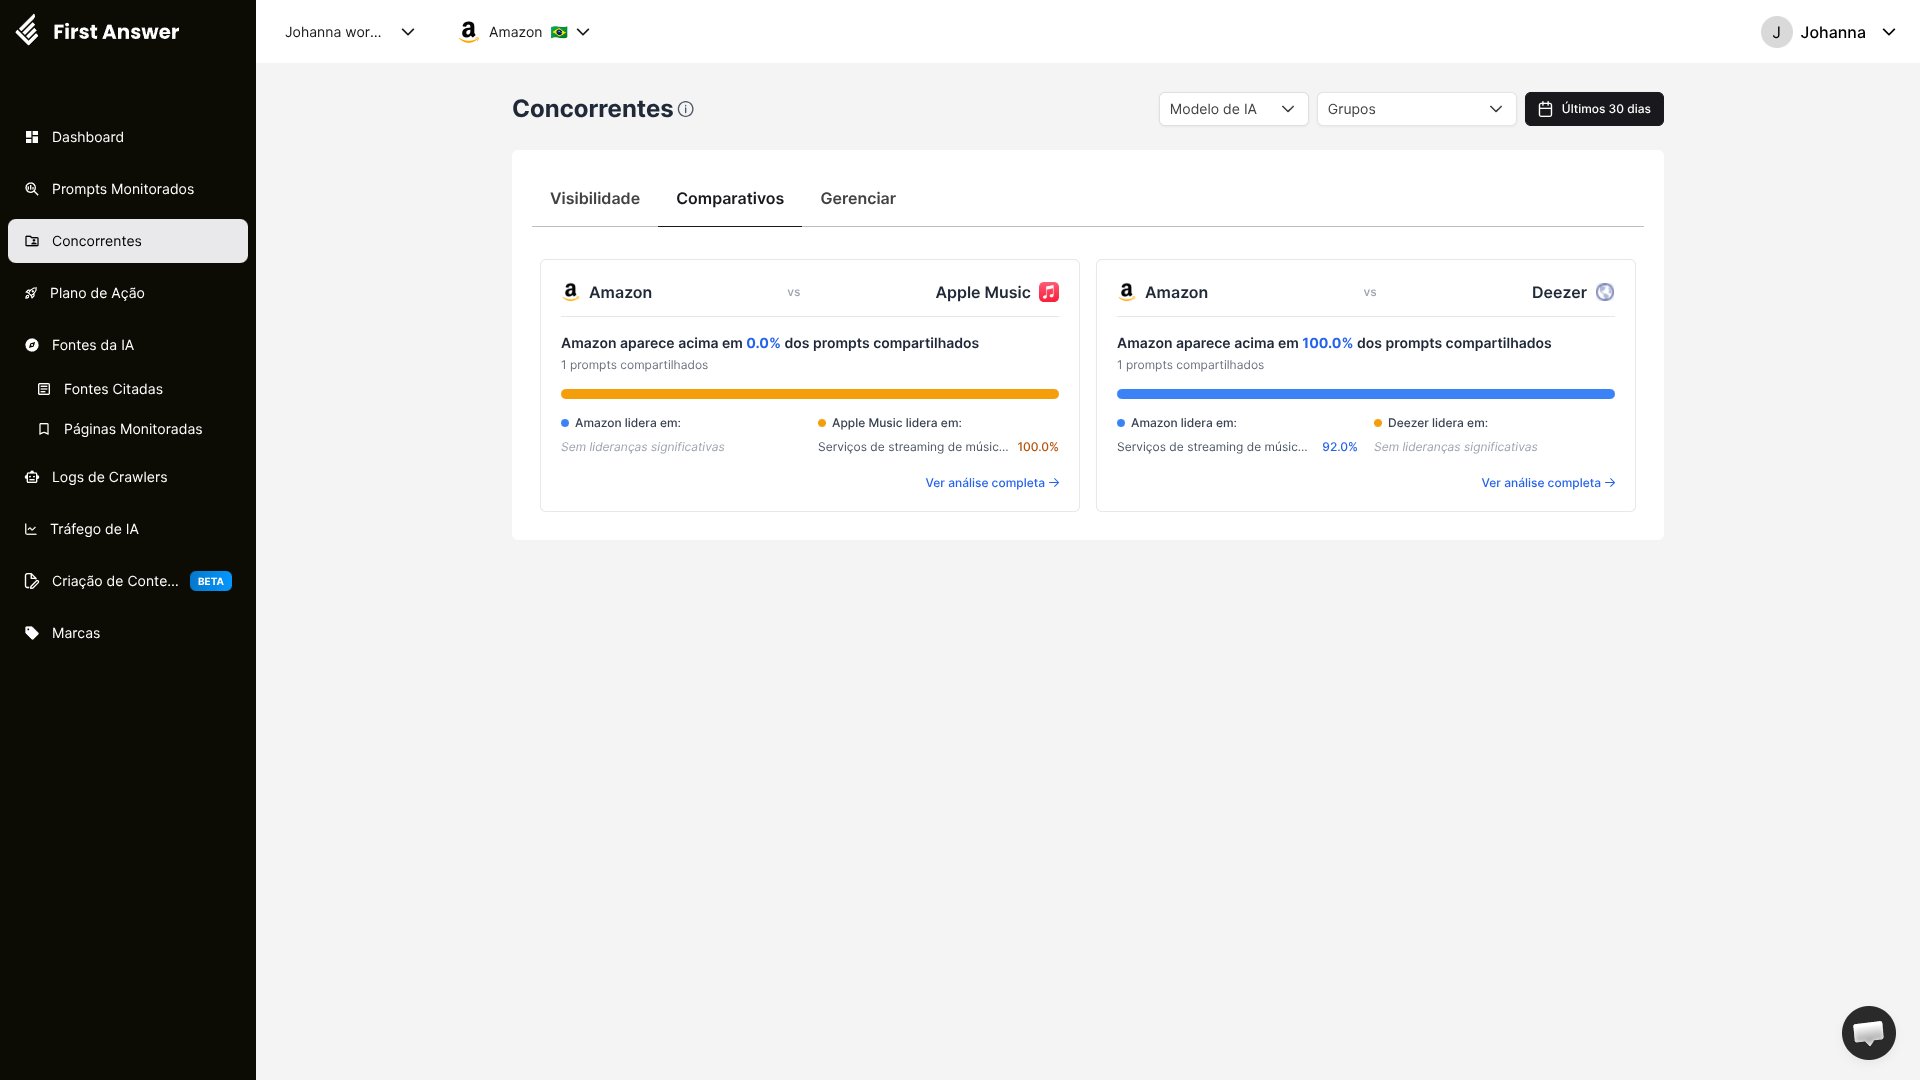Viewport: 1920px width, 1080px height.
Task: Open Ver análise completa for Apple Music
Action: pos(992,483)
